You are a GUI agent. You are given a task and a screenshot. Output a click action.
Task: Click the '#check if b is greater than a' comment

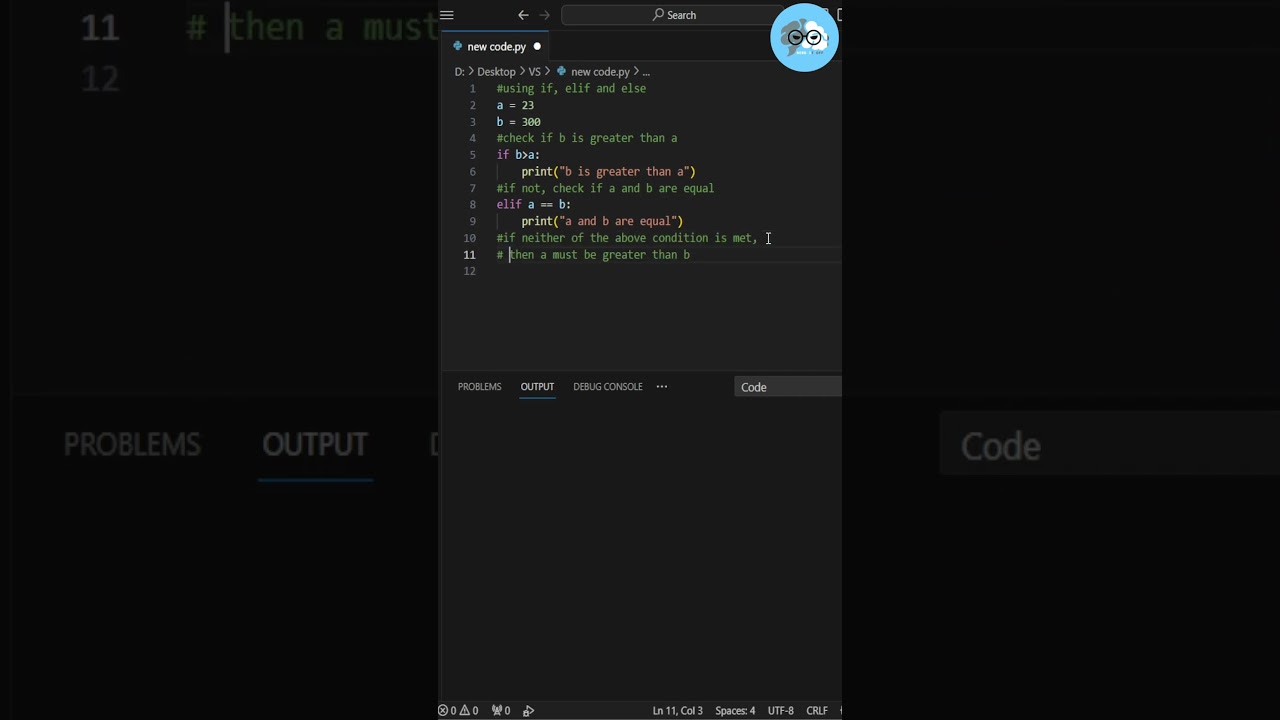(587, 138)
